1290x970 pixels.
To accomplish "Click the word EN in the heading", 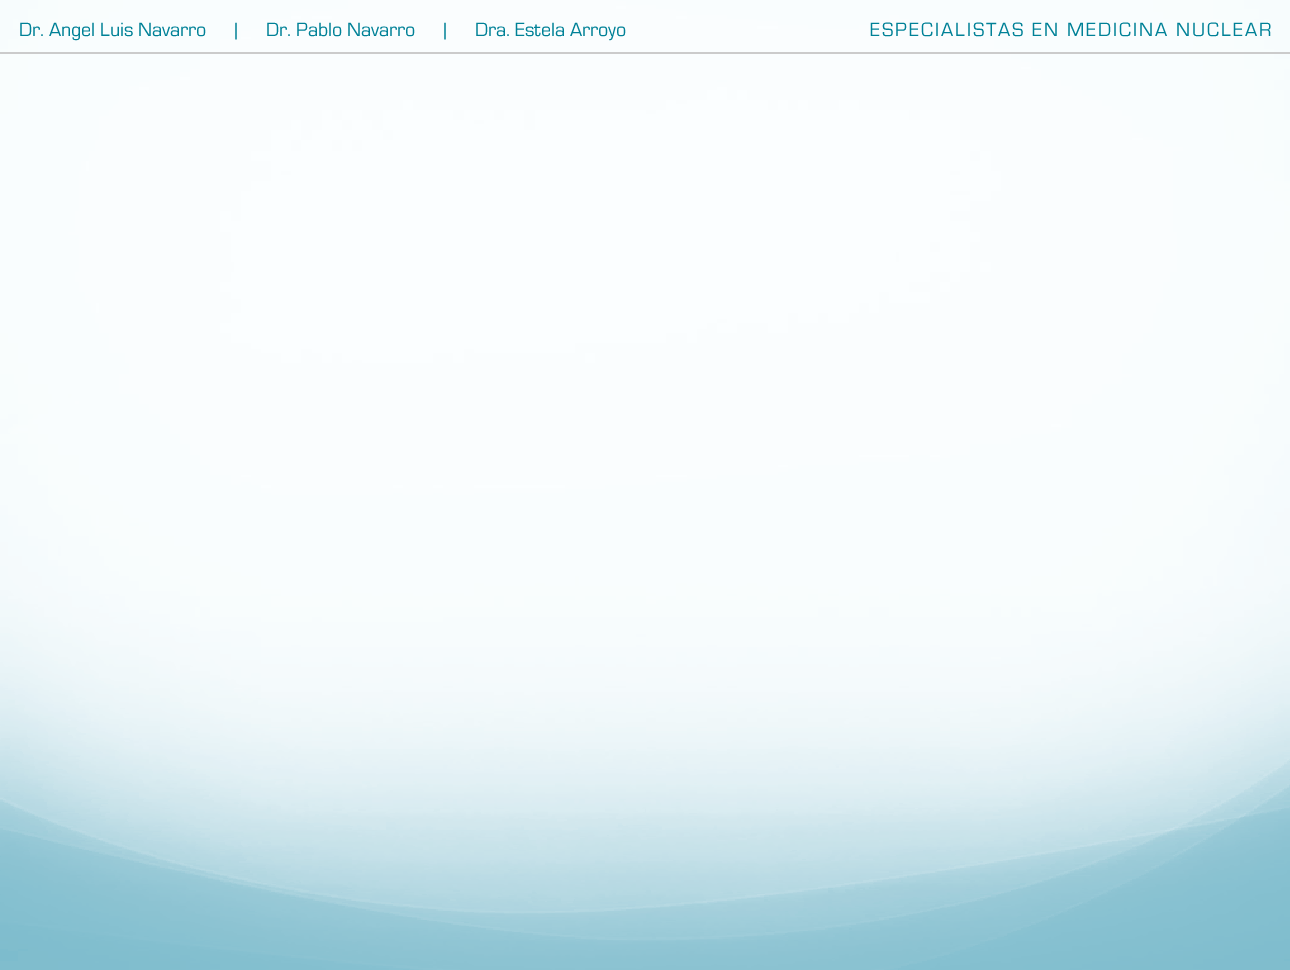I will click(x=1045, y=30).
